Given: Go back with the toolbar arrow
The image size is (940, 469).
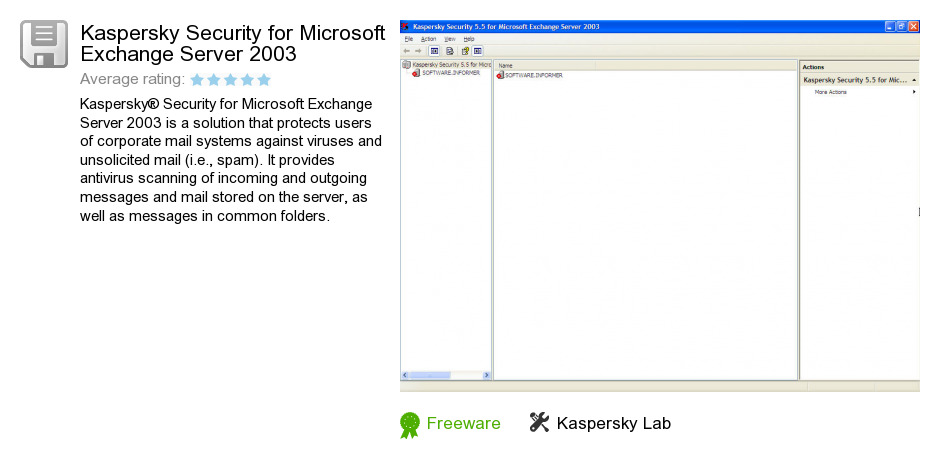Looking at the screenshot, I should pyautogui.click(x=406, y=52).
